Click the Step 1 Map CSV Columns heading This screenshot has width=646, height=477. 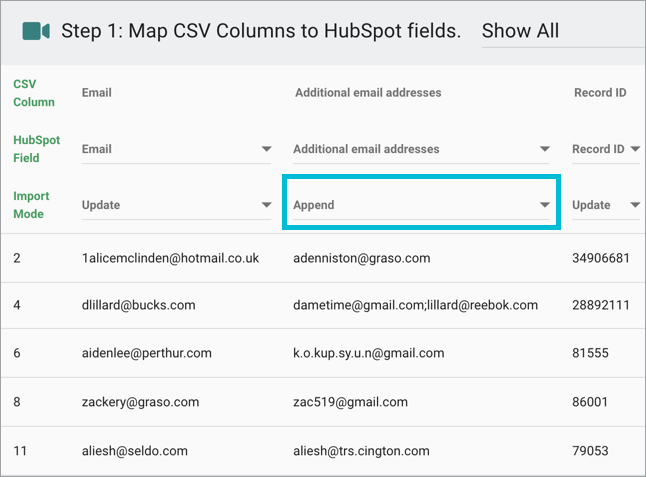pos(261,31)
